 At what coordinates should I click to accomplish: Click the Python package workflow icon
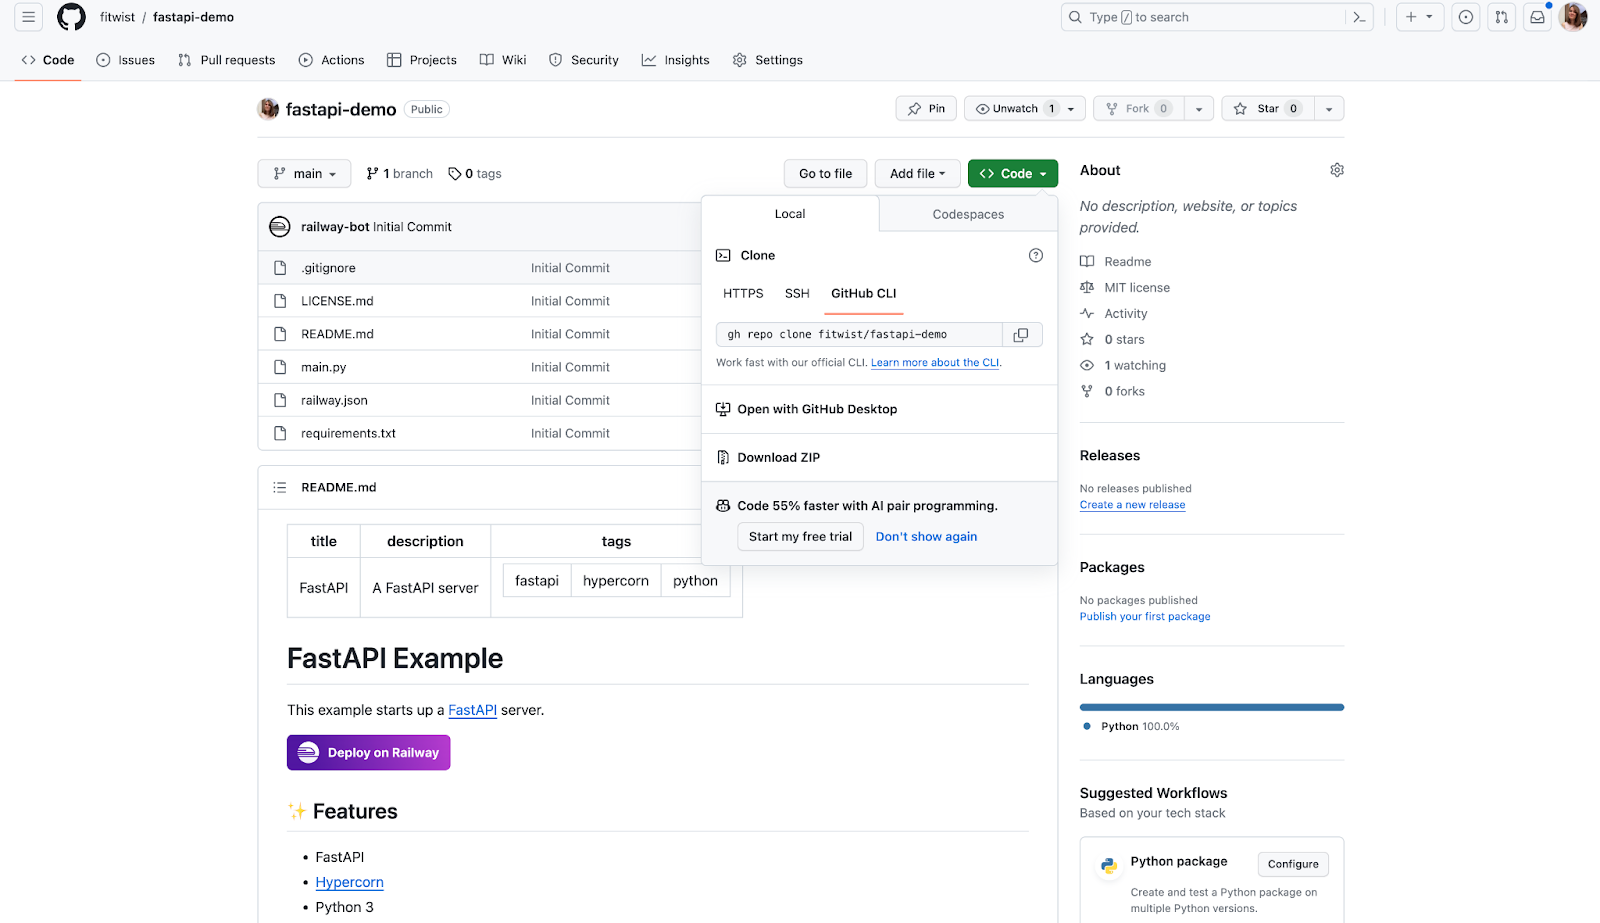[x=1109, y=866]
